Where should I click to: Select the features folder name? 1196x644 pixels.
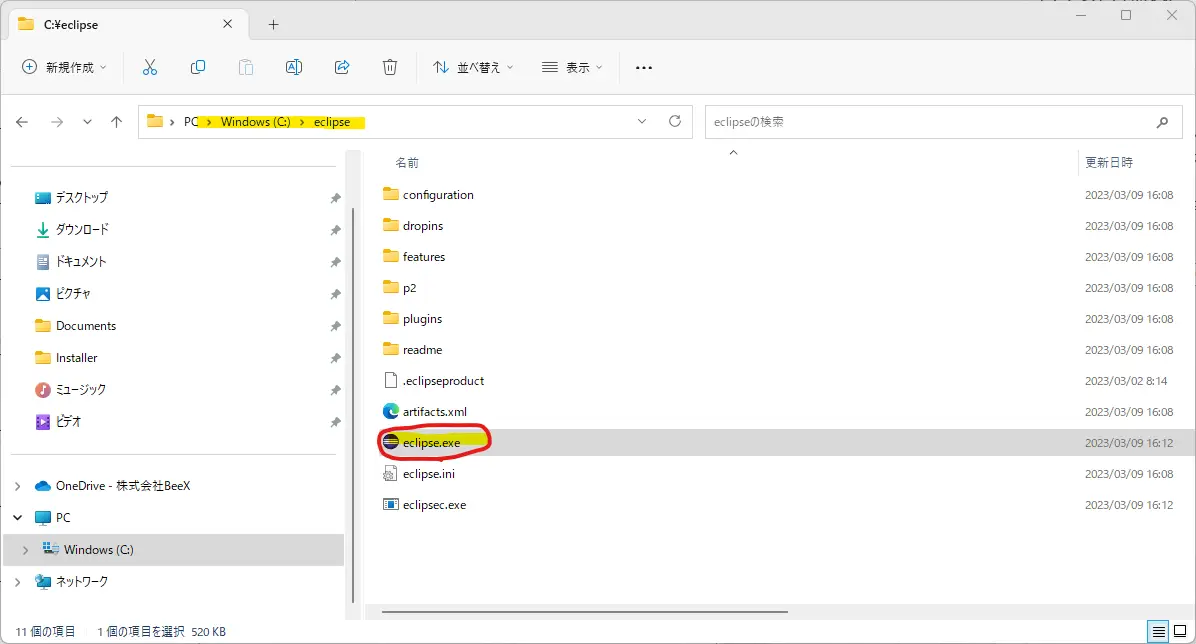pos(424,257)
